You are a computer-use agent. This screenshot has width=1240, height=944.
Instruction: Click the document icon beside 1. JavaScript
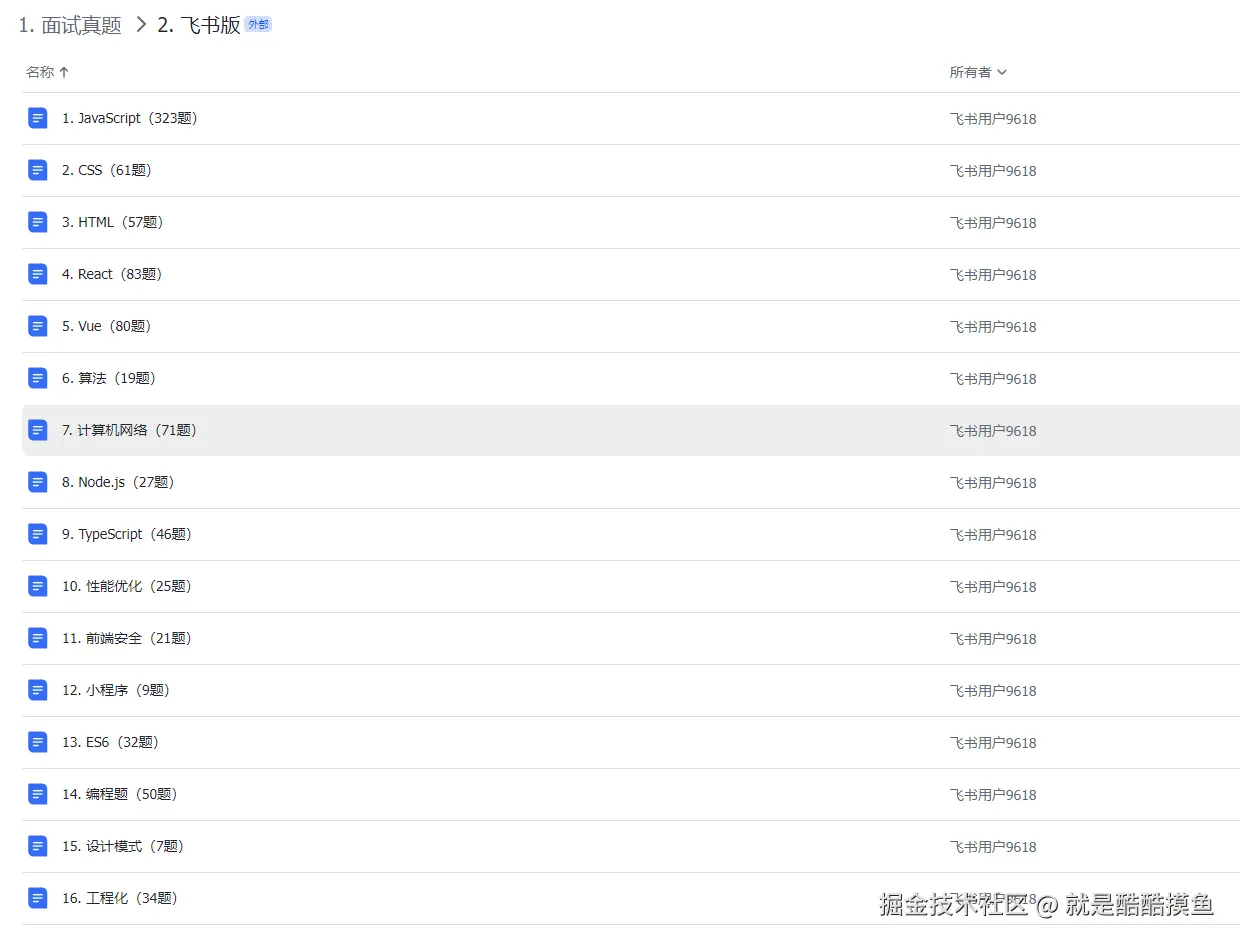37,118
